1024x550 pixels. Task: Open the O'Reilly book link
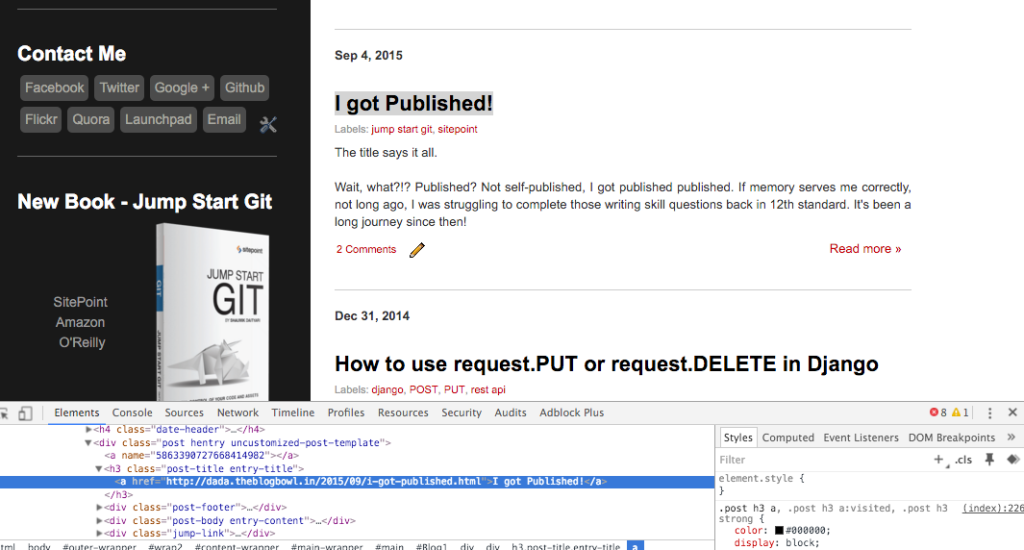pyautogui.click(x=82, y=342)
